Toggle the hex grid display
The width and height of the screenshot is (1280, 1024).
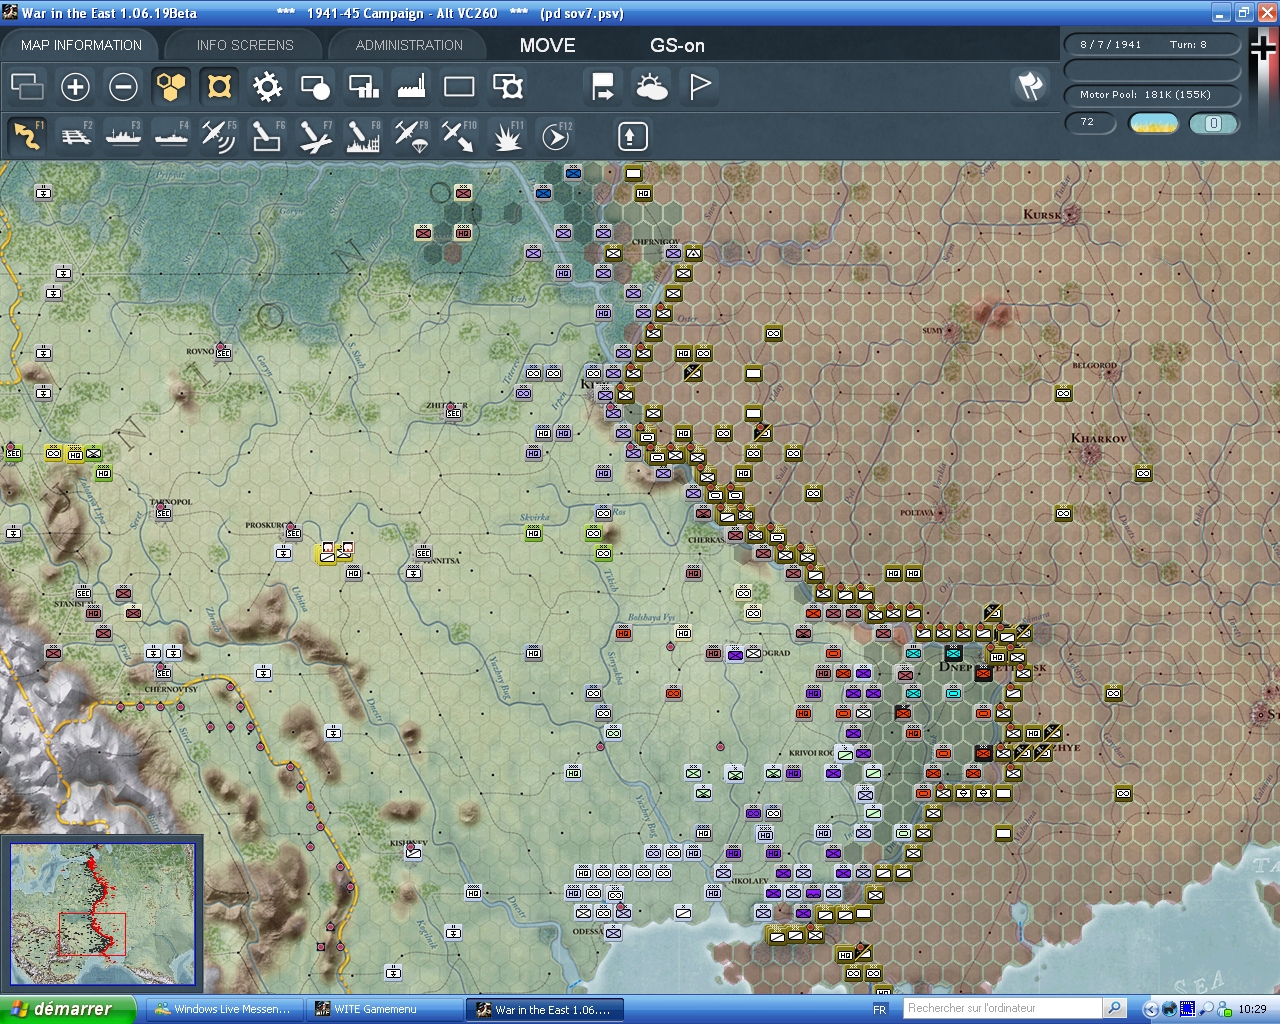(x=171, y=87)
